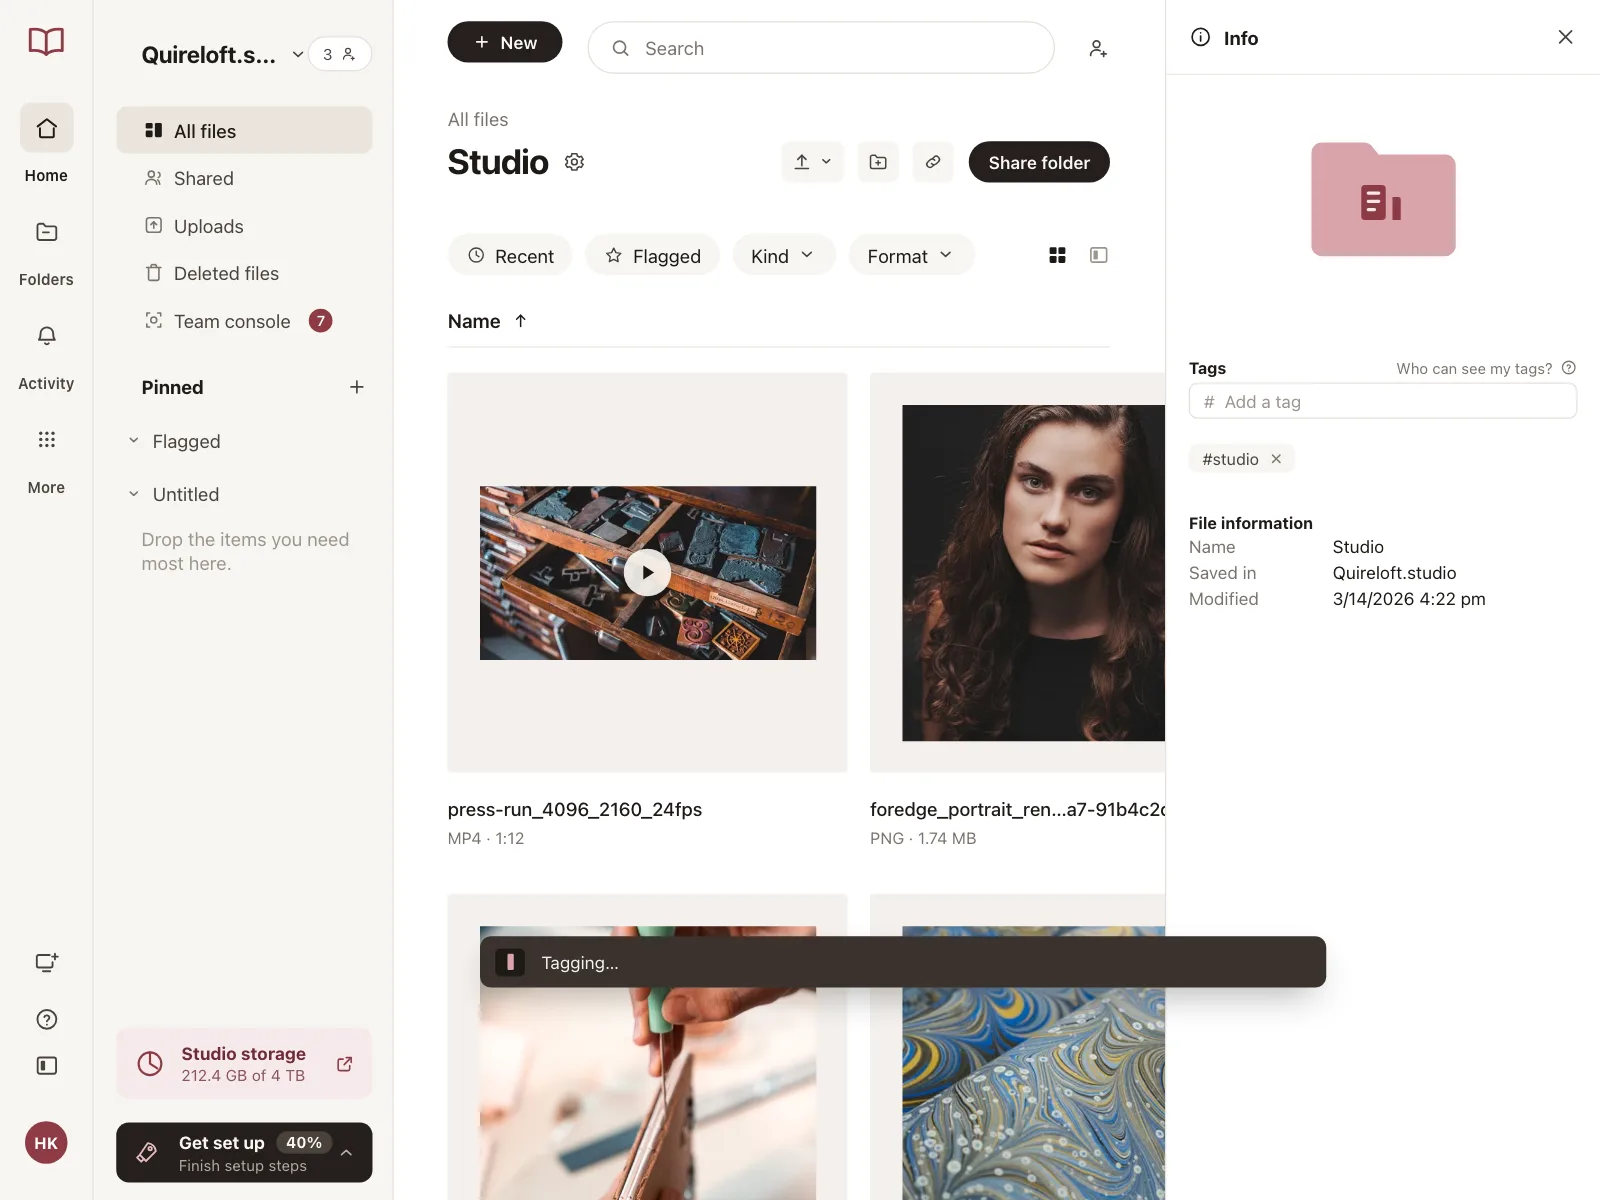Click the Add a tag field
Viewport: 1600px width, 1200px height.
click(1382, 401)
